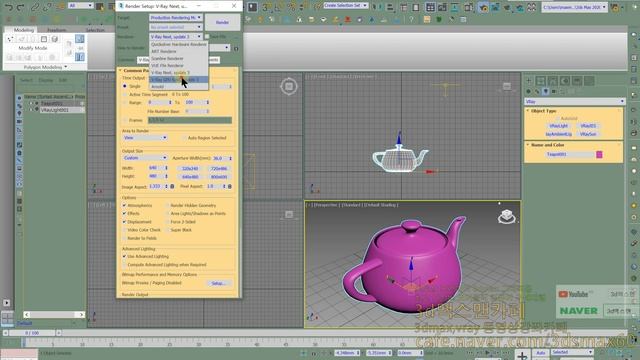This screenshot has height=360, width=640.
Task: Choose Arnold renderer from the list
Action: tap(179, 87)
